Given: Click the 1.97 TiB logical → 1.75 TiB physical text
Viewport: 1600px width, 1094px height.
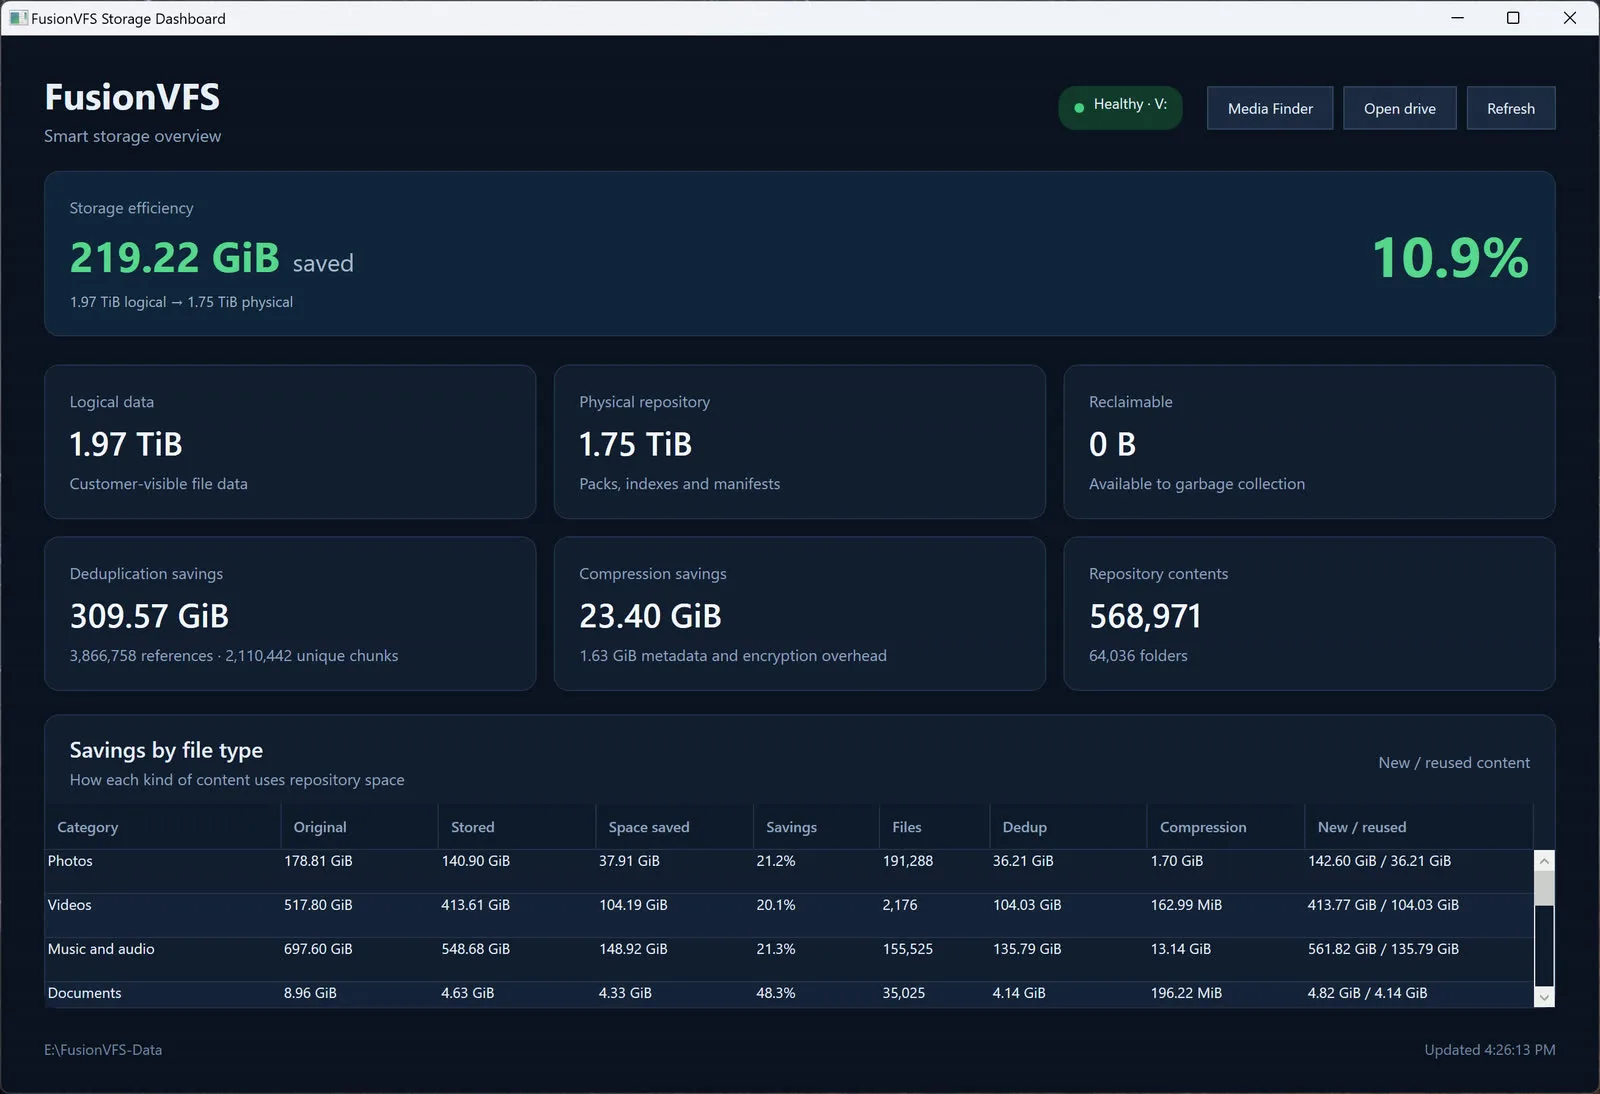Looking at the screenshot, I should pos(181,302).
